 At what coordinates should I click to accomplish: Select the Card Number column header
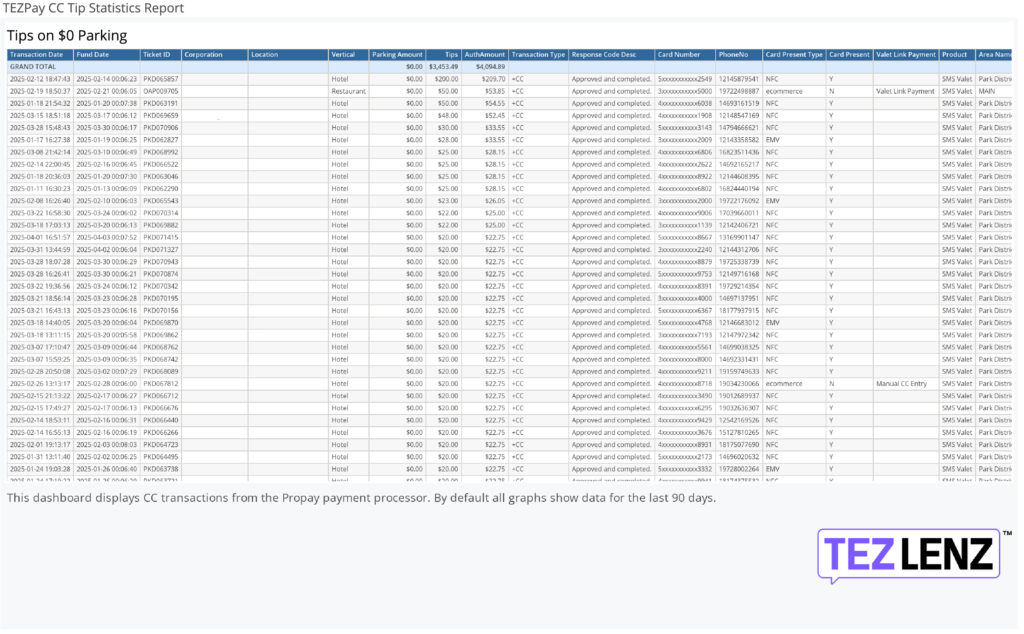click(685, 55)
